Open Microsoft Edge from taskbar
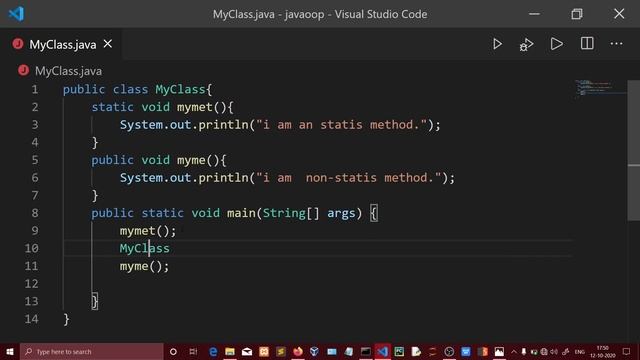The height and width of the screenshot is (360, 640). pyautogui.click(x=213, y=351)
